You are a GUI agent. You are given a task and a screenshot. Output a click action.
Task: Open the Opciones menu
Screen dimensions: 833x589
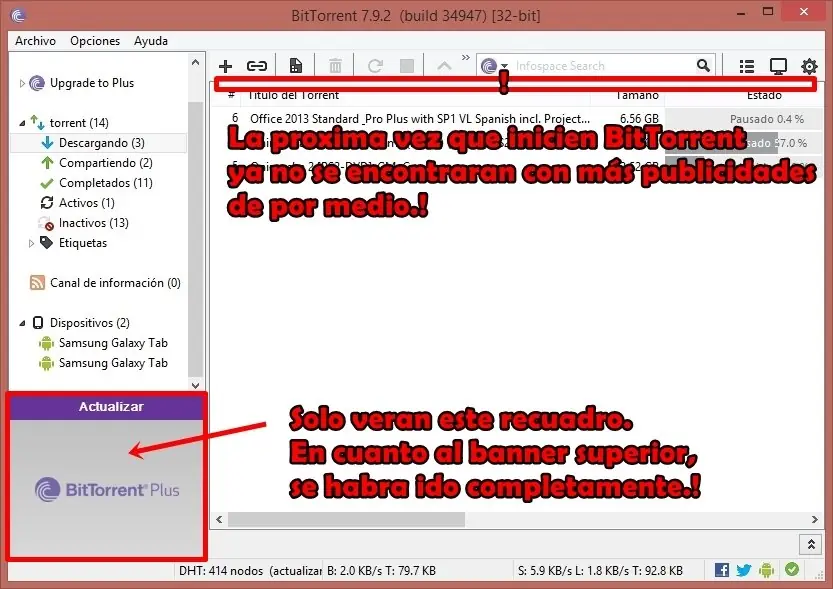tap(95, 41)
